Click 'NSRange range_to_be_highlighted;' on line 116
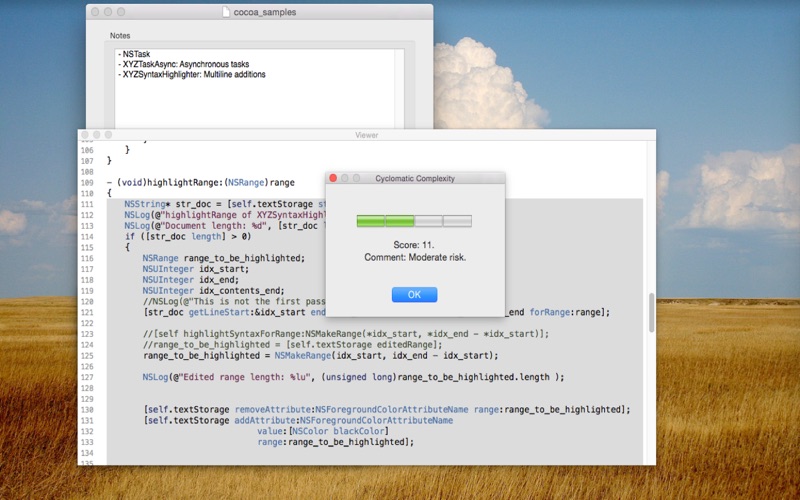Image resolution: width=800 pixels, height=500 pixels. click(x=223, y=258)
